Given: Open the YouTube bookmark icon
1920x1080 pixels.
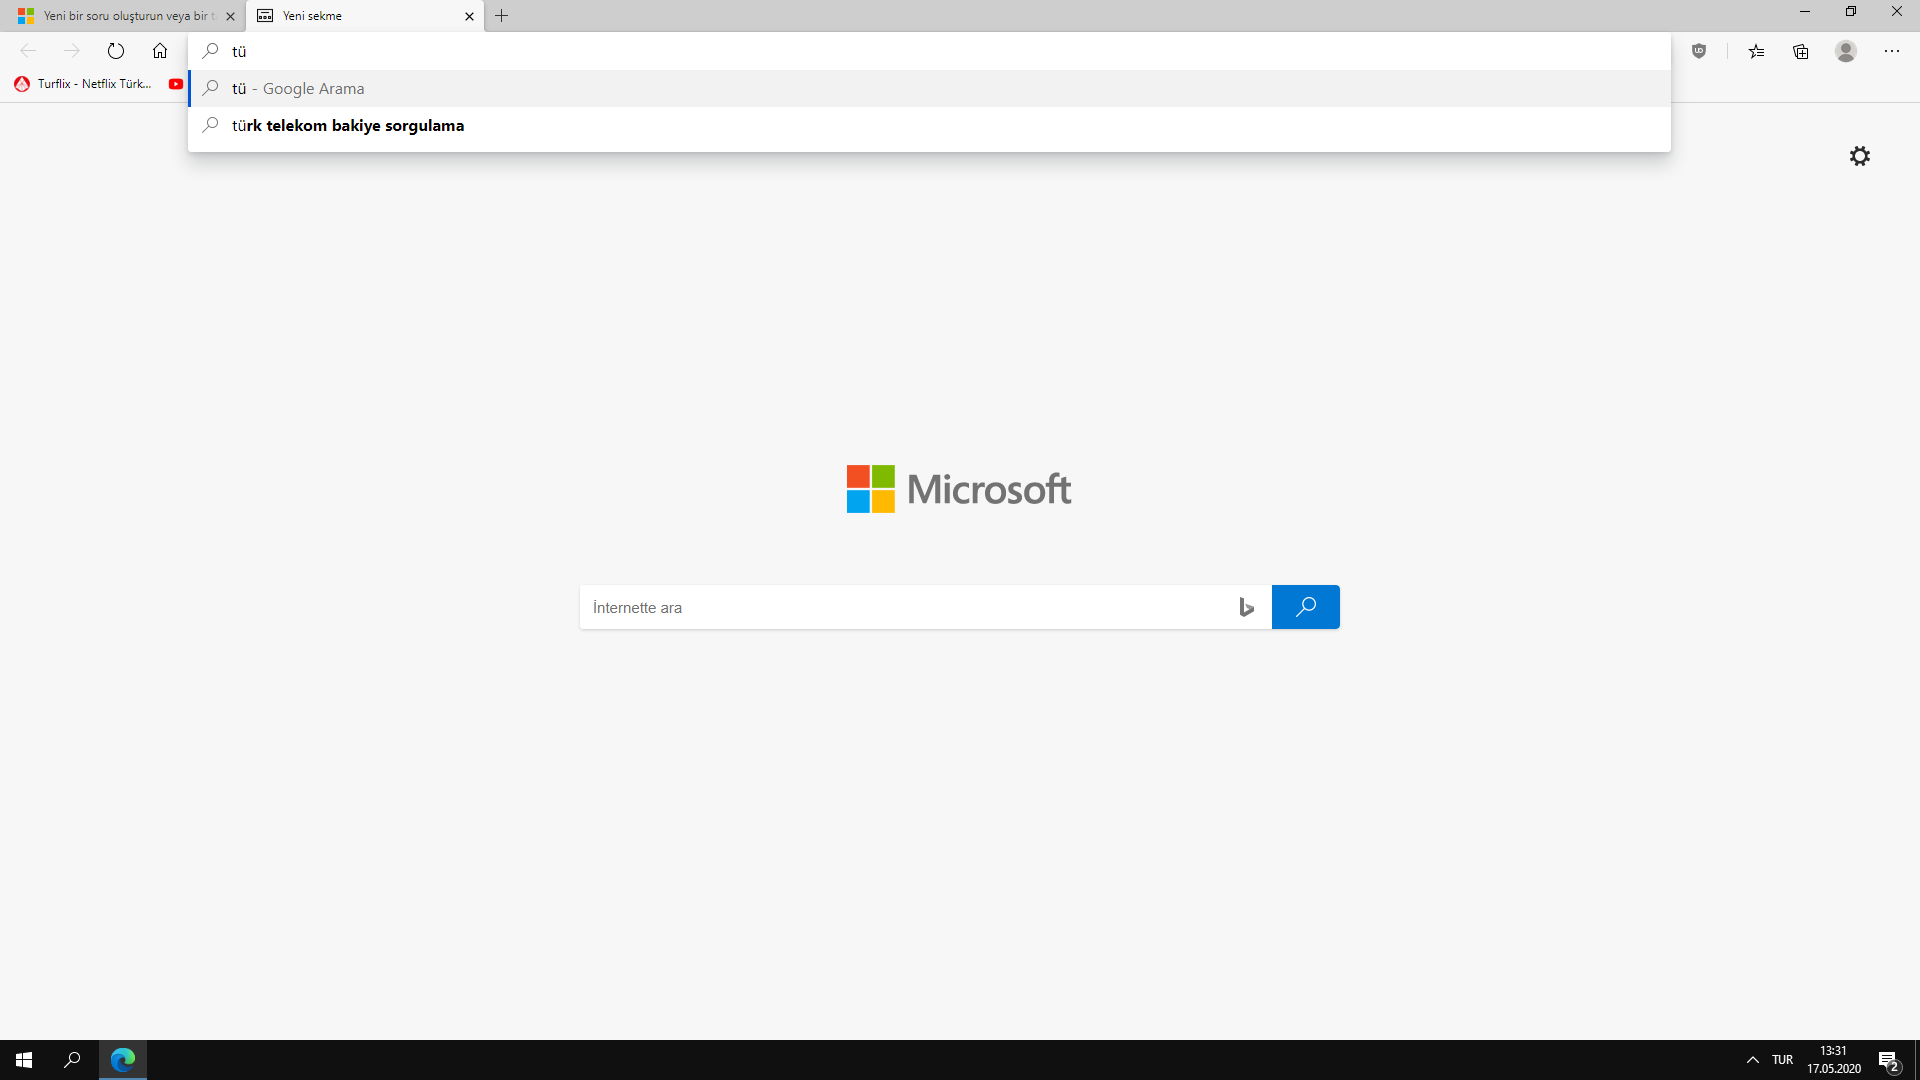Looking at the screenshot, I should click(x=176, y=84).
